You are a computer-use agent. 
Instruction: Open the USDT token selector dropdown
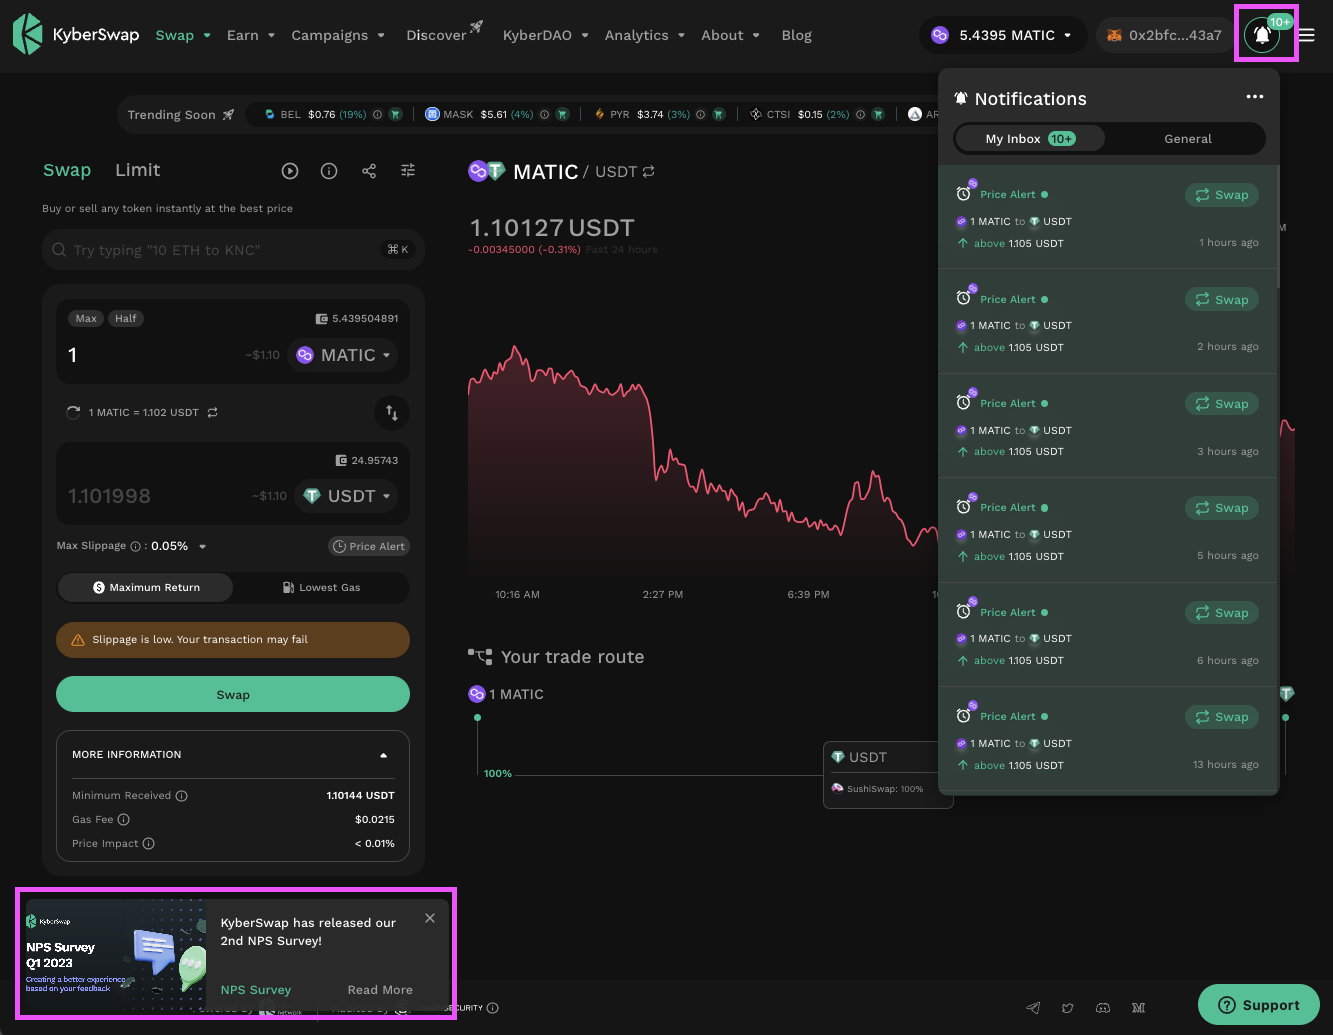(347, 496)
